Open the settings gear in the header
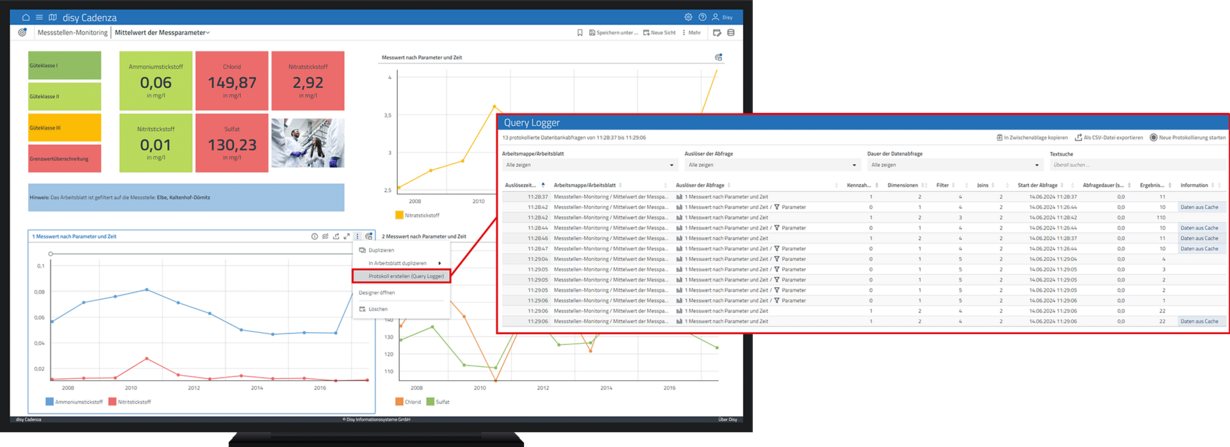1230x447 pixels. click(x=688, y=17)
